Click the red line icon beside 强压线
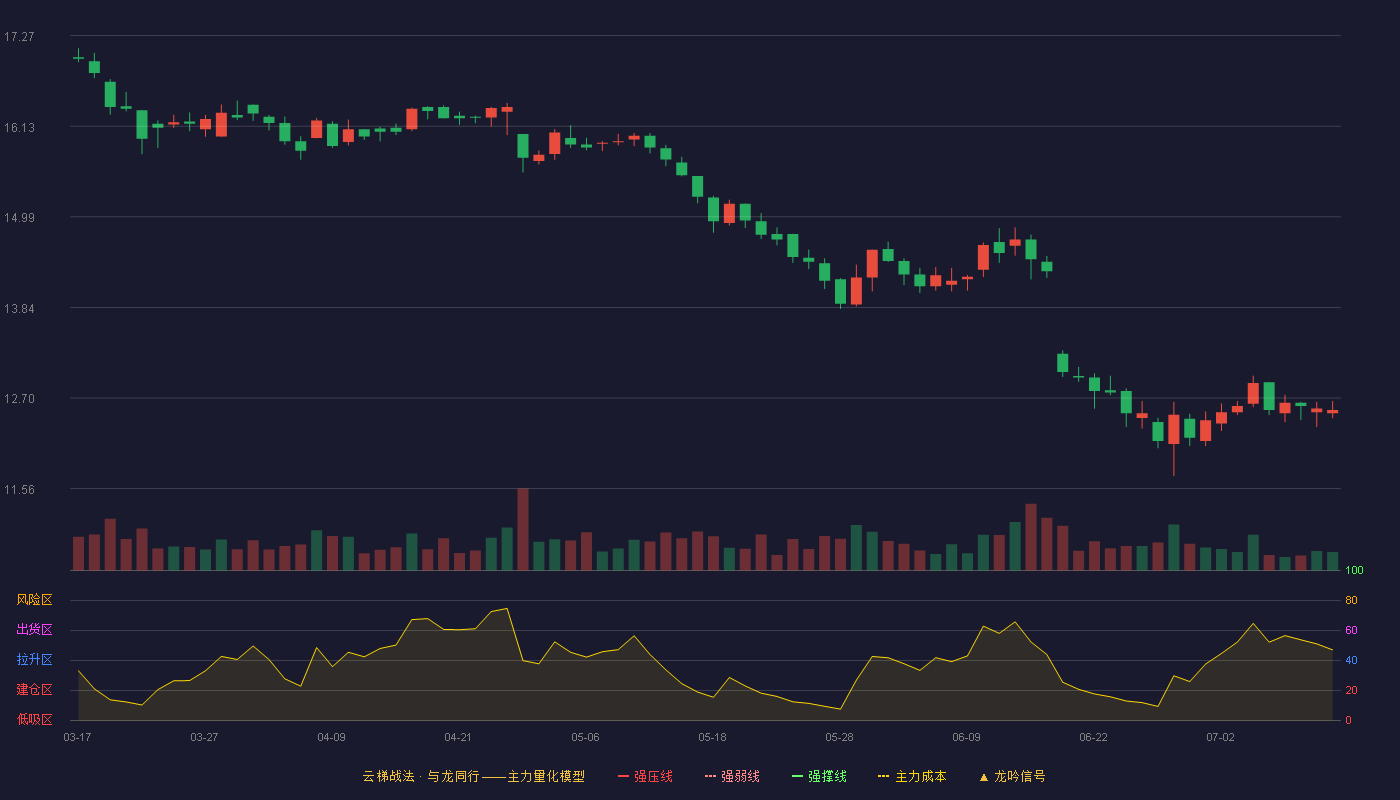The height and width of the screenshot is (800, 1400). click(623, 776)
